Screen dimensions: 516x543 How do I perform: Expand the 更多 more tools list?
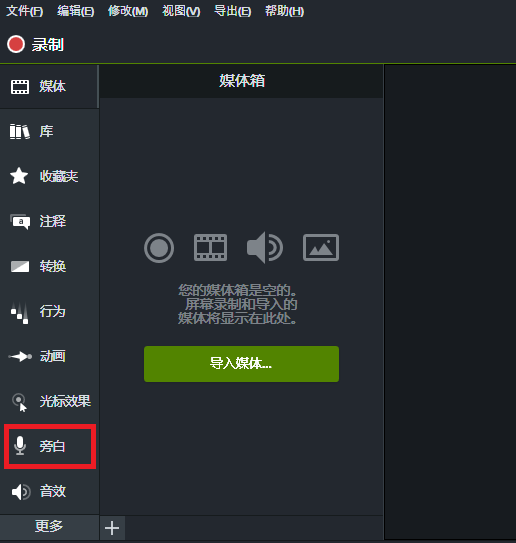pos(49,526)
